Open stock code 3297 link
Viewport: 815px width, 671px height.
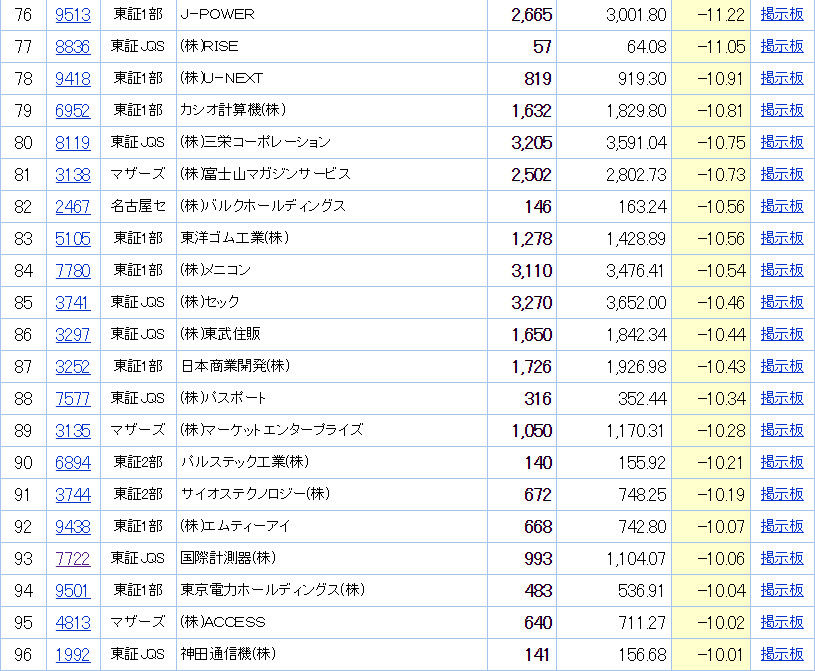pyautogui.click(x=73, y=335)
